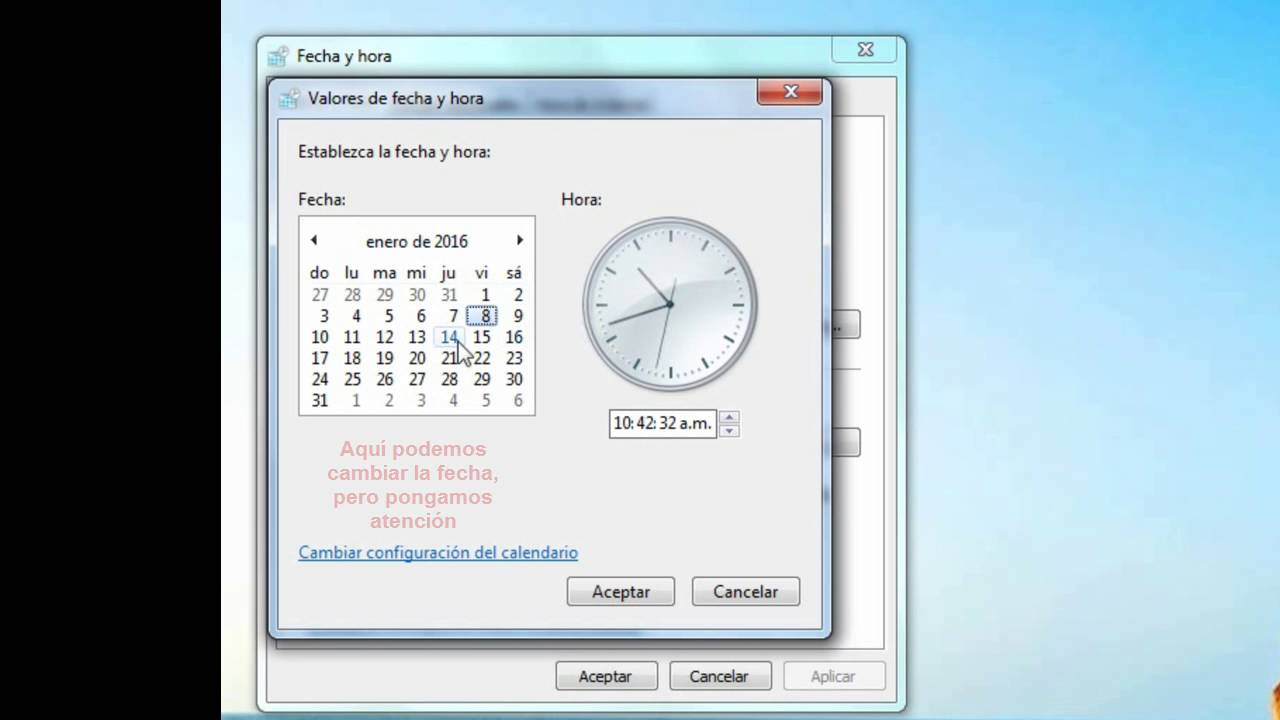Select day 12 in calendar
Image resolution: width=1280 pixels, height=720 pixels.
(385, 337)
